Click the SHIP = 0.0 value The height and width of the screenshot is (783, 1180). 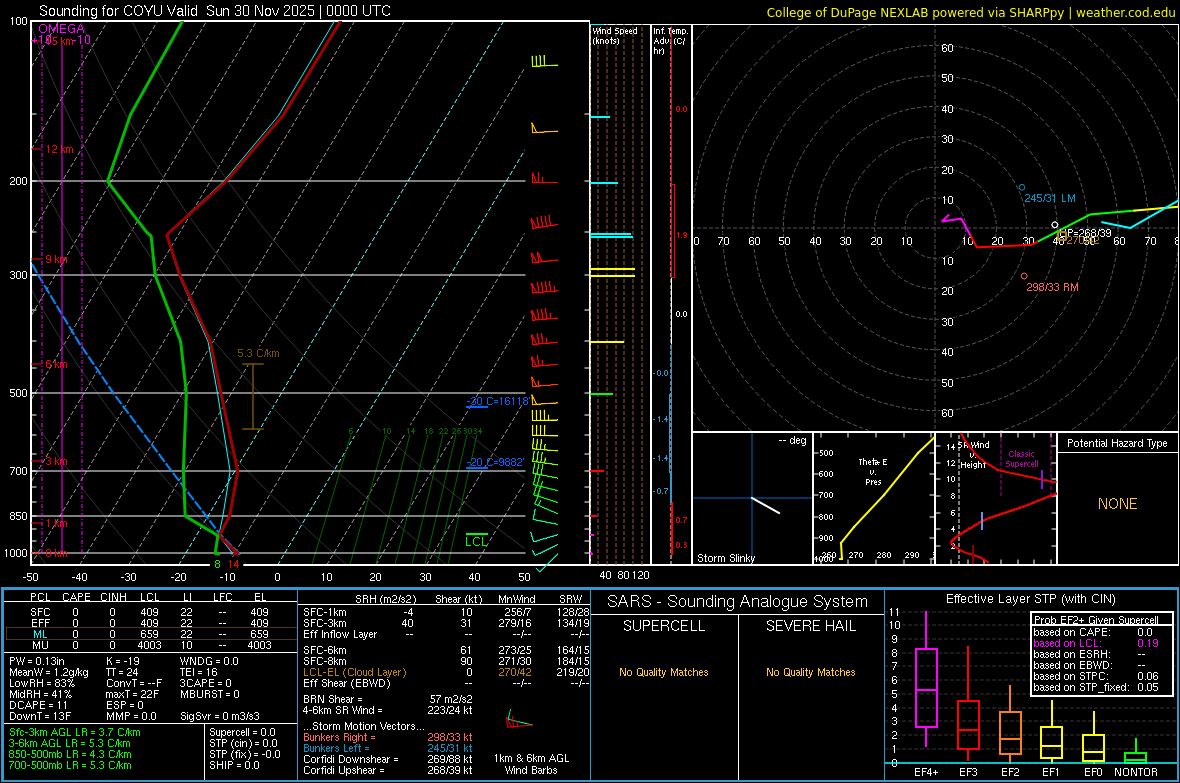[234, 765]
